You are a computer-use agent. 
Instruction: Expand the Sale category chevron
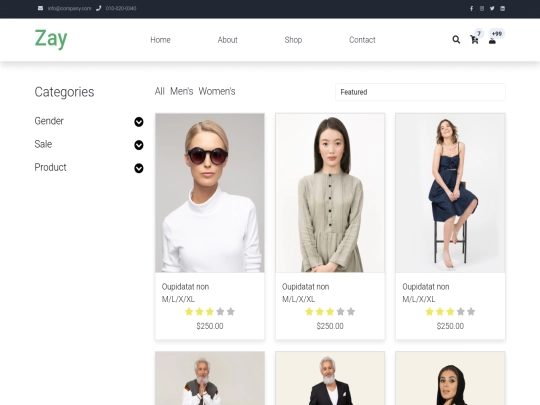[x=139, y=145]
